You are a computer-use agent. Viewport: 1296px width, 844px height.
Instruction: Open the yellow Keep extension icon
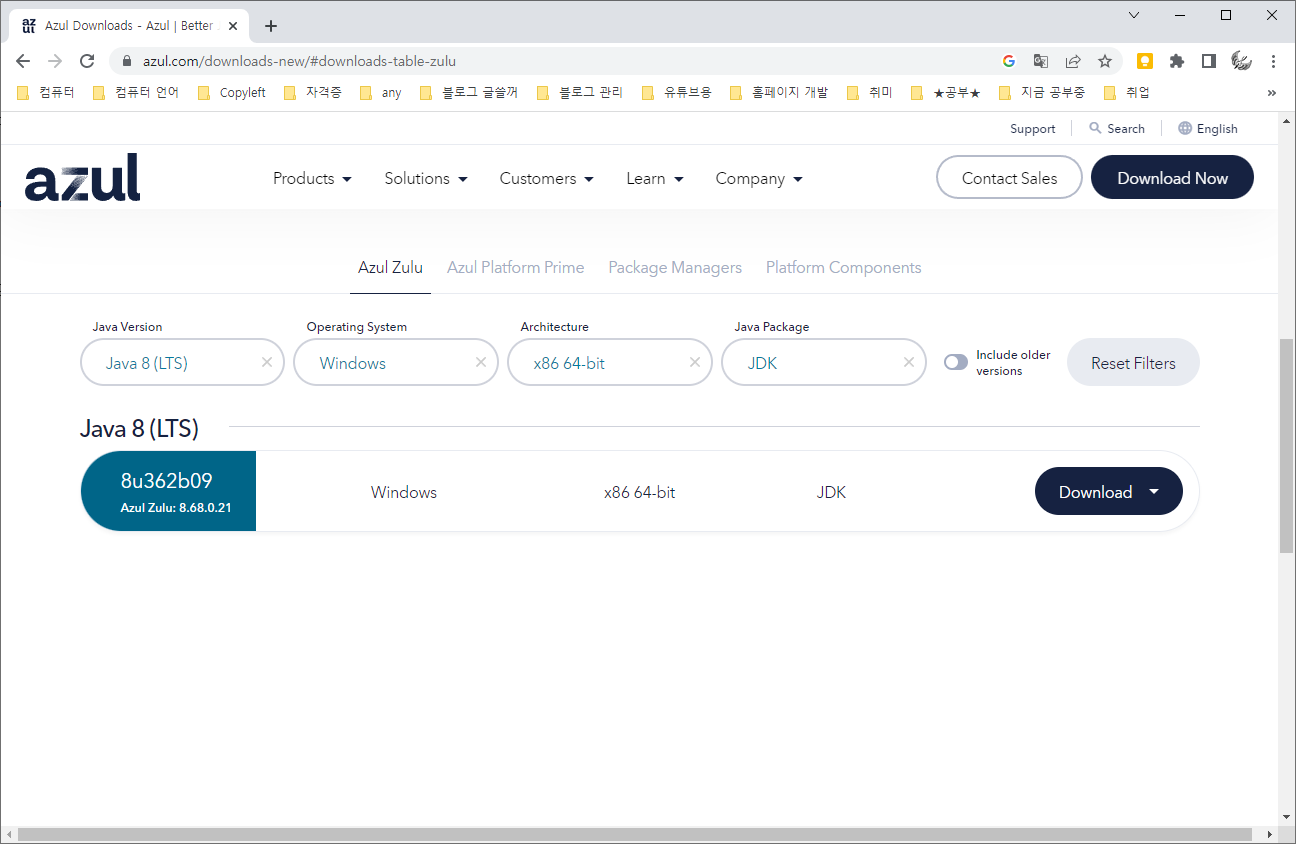tap(1145, 61)
